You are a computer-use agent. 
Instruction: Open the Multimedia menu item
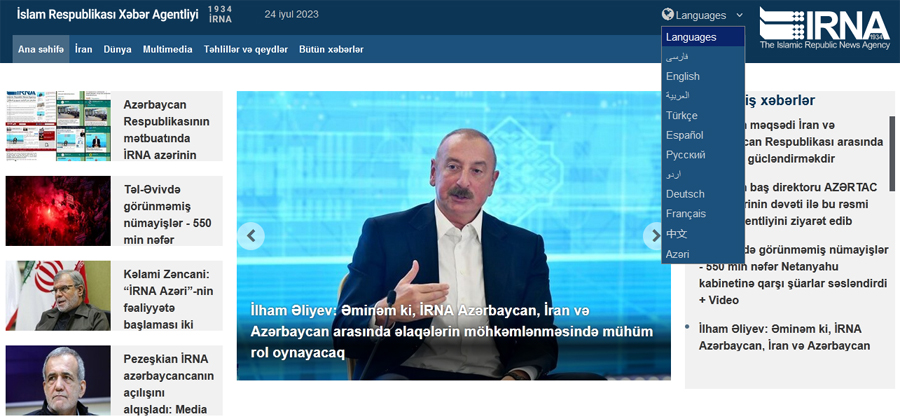point(168,49)
